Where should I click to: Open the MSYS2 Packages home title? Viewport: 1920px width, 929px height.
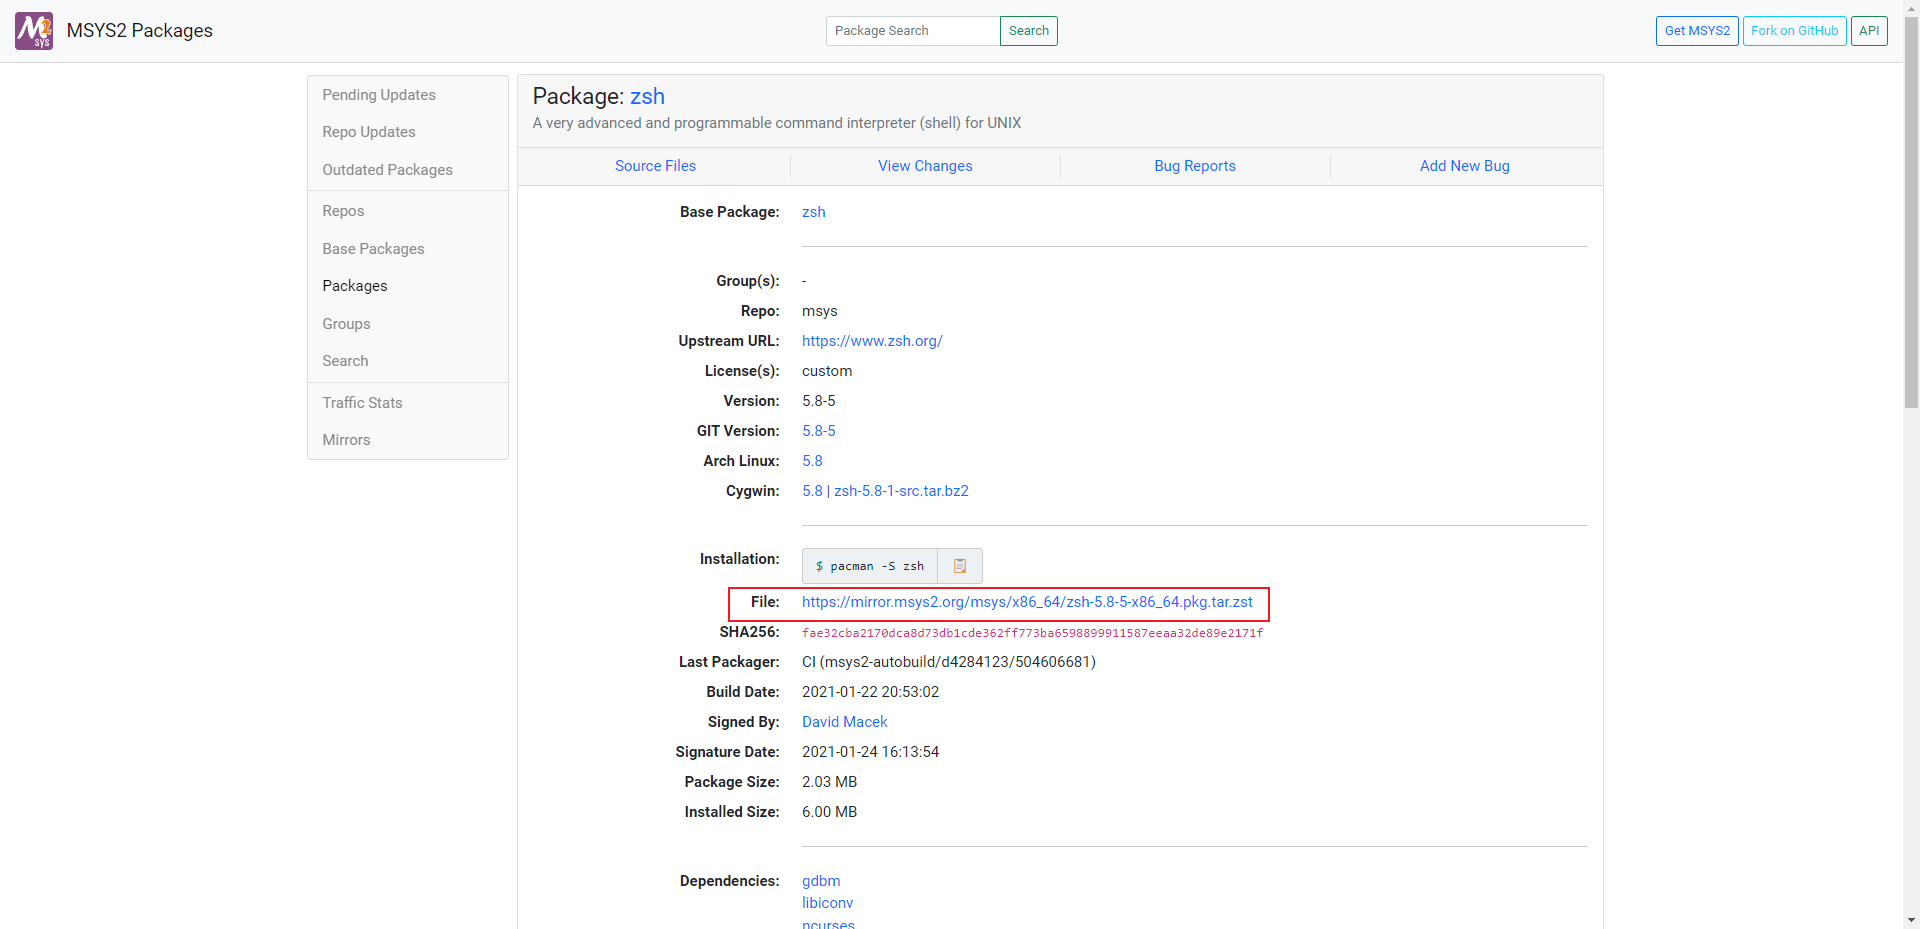[139, 31]
